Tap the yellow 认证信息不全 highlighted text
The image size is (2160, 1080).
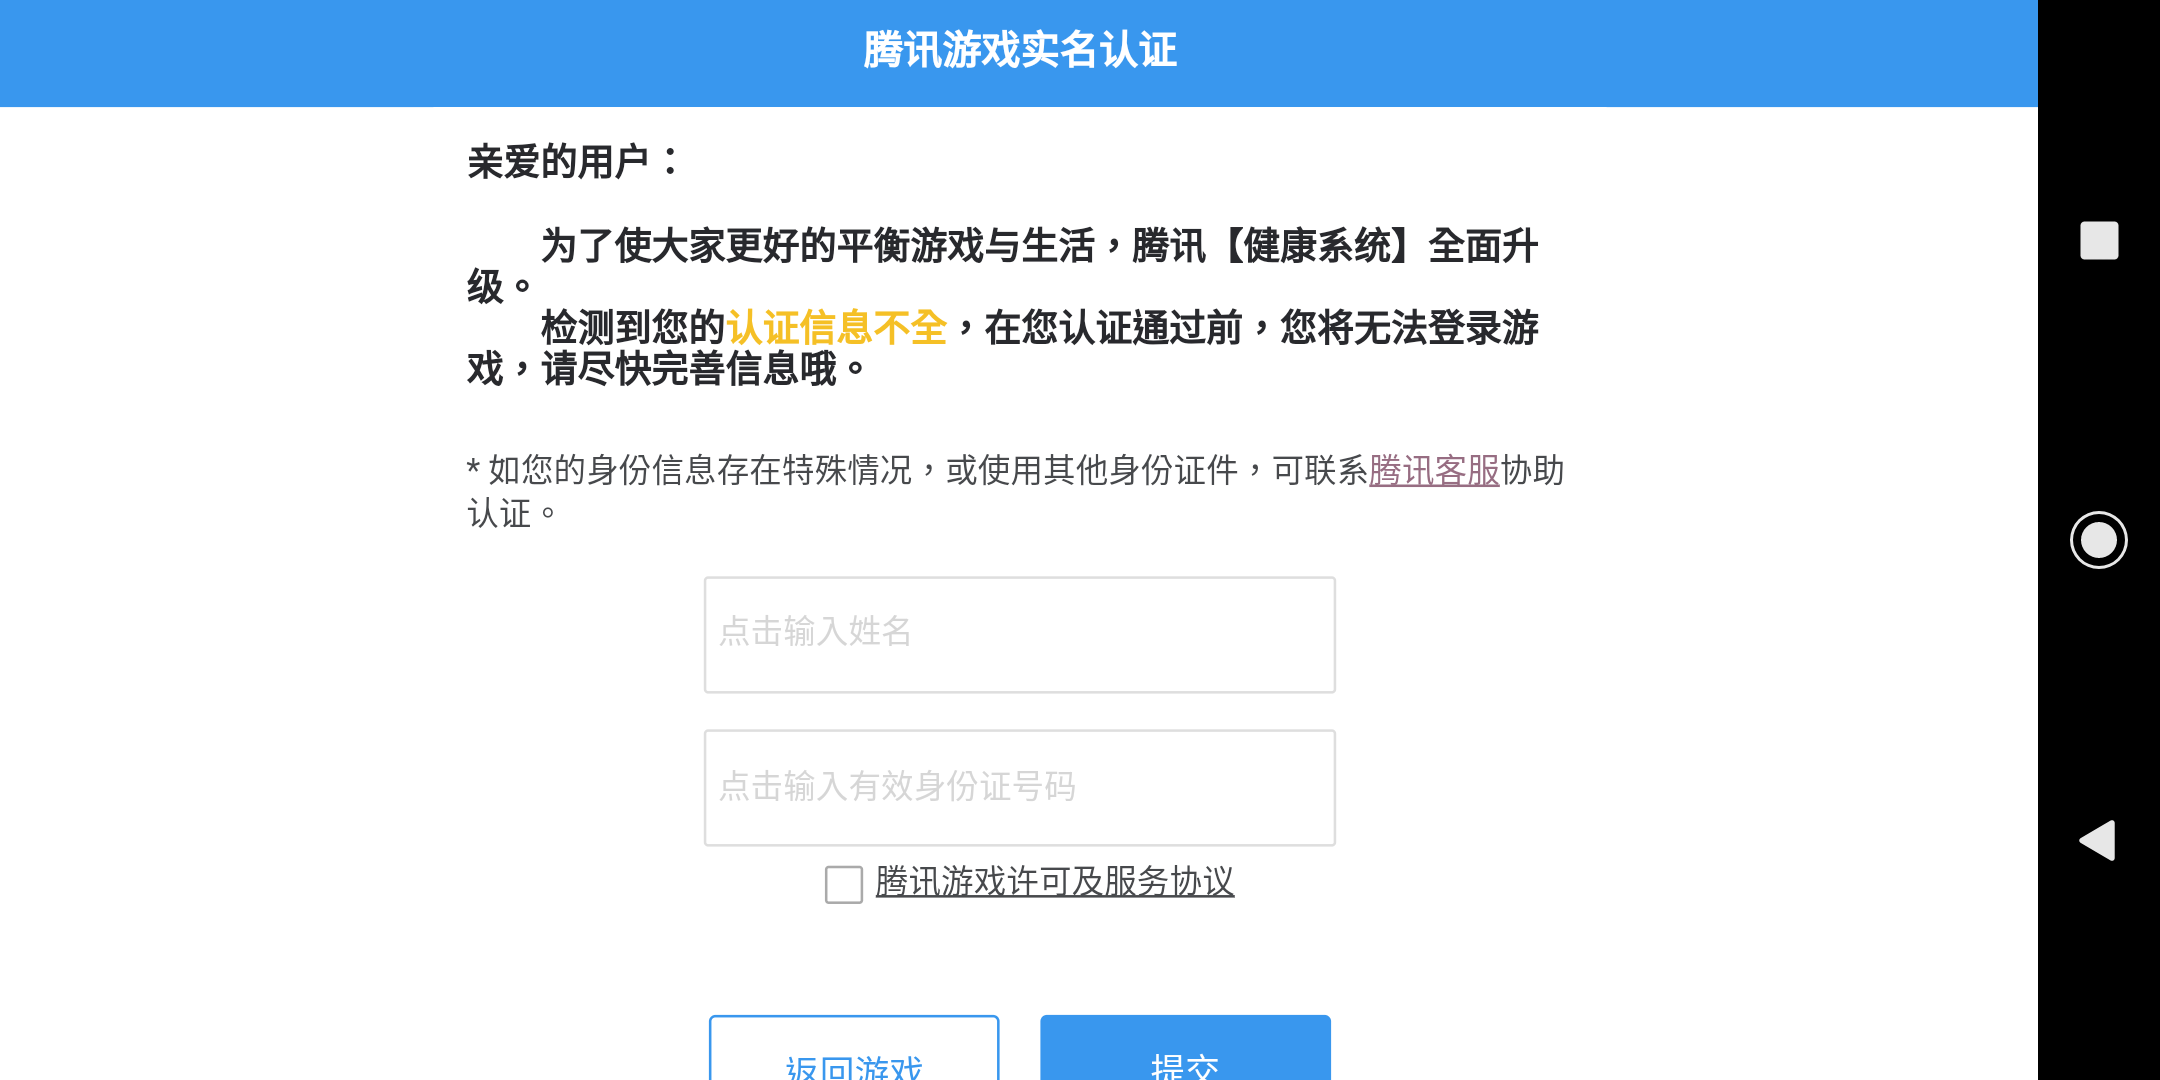point(837,328)
